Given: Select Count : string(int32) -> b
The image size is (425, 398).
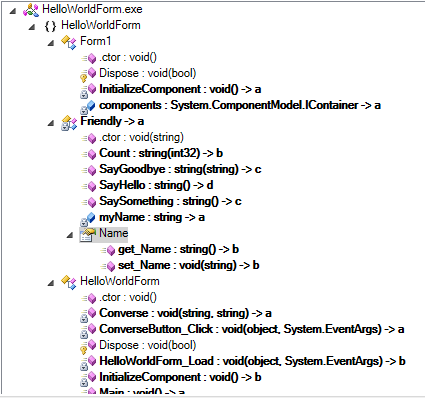Looking at the screenshot, I should tap(161, 153).
